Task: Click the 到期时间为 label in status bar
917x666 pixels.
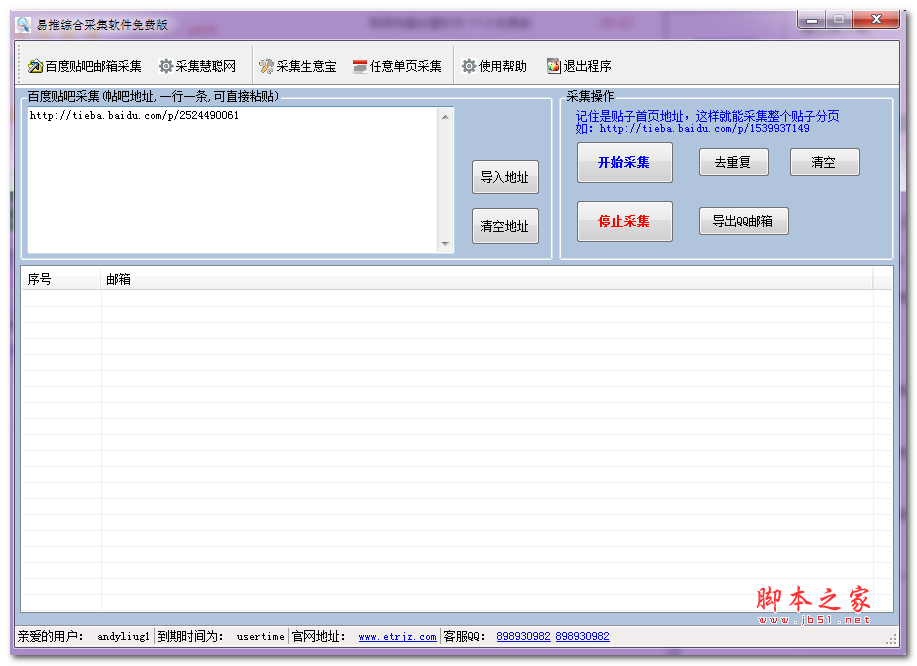Action: click(x=191, y=636)
